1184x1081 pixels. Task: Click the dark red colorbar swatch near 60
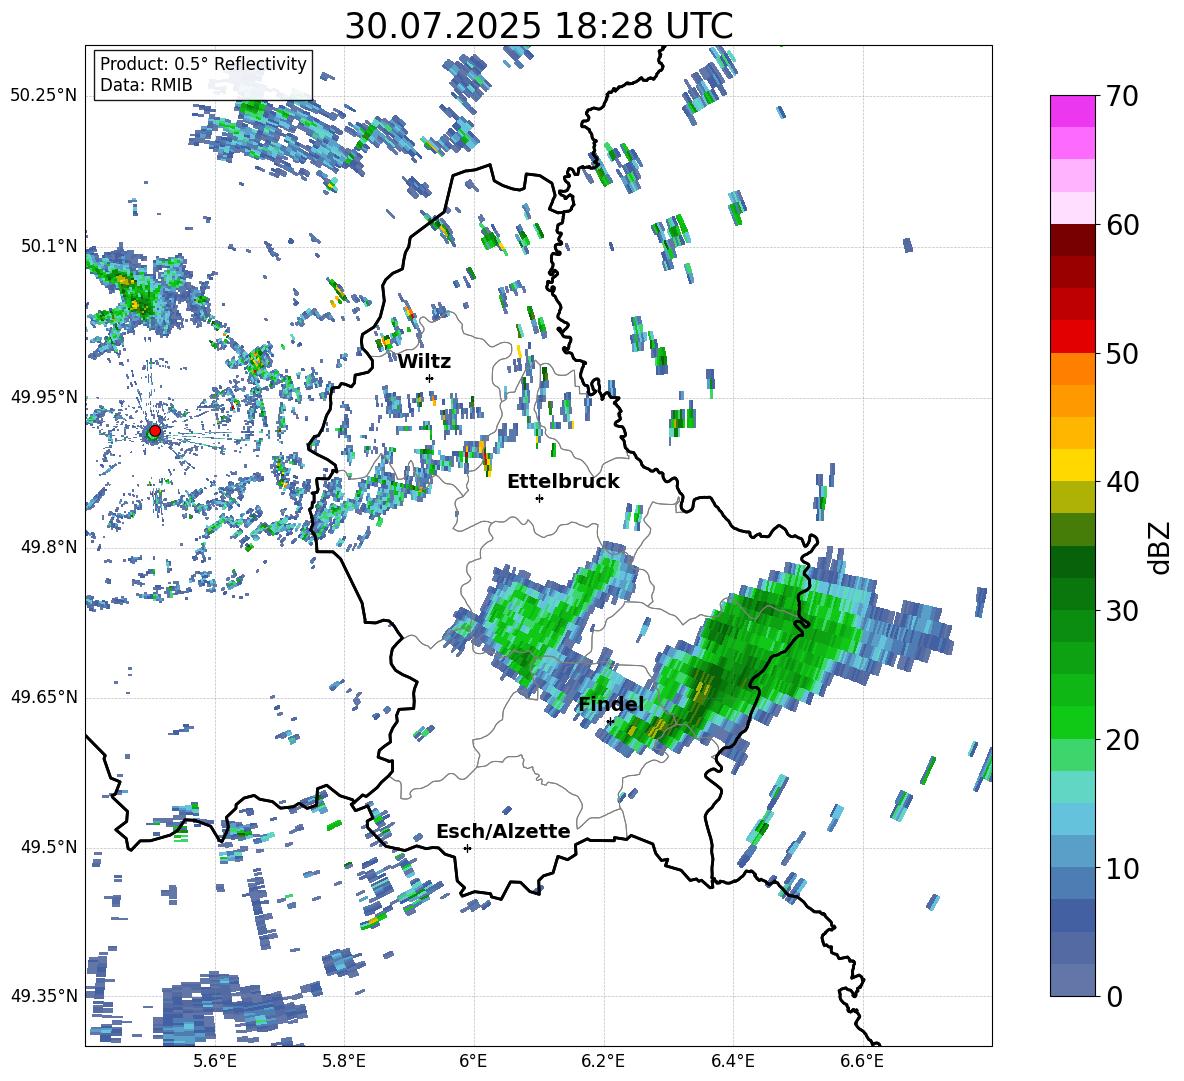(1072, 240)
